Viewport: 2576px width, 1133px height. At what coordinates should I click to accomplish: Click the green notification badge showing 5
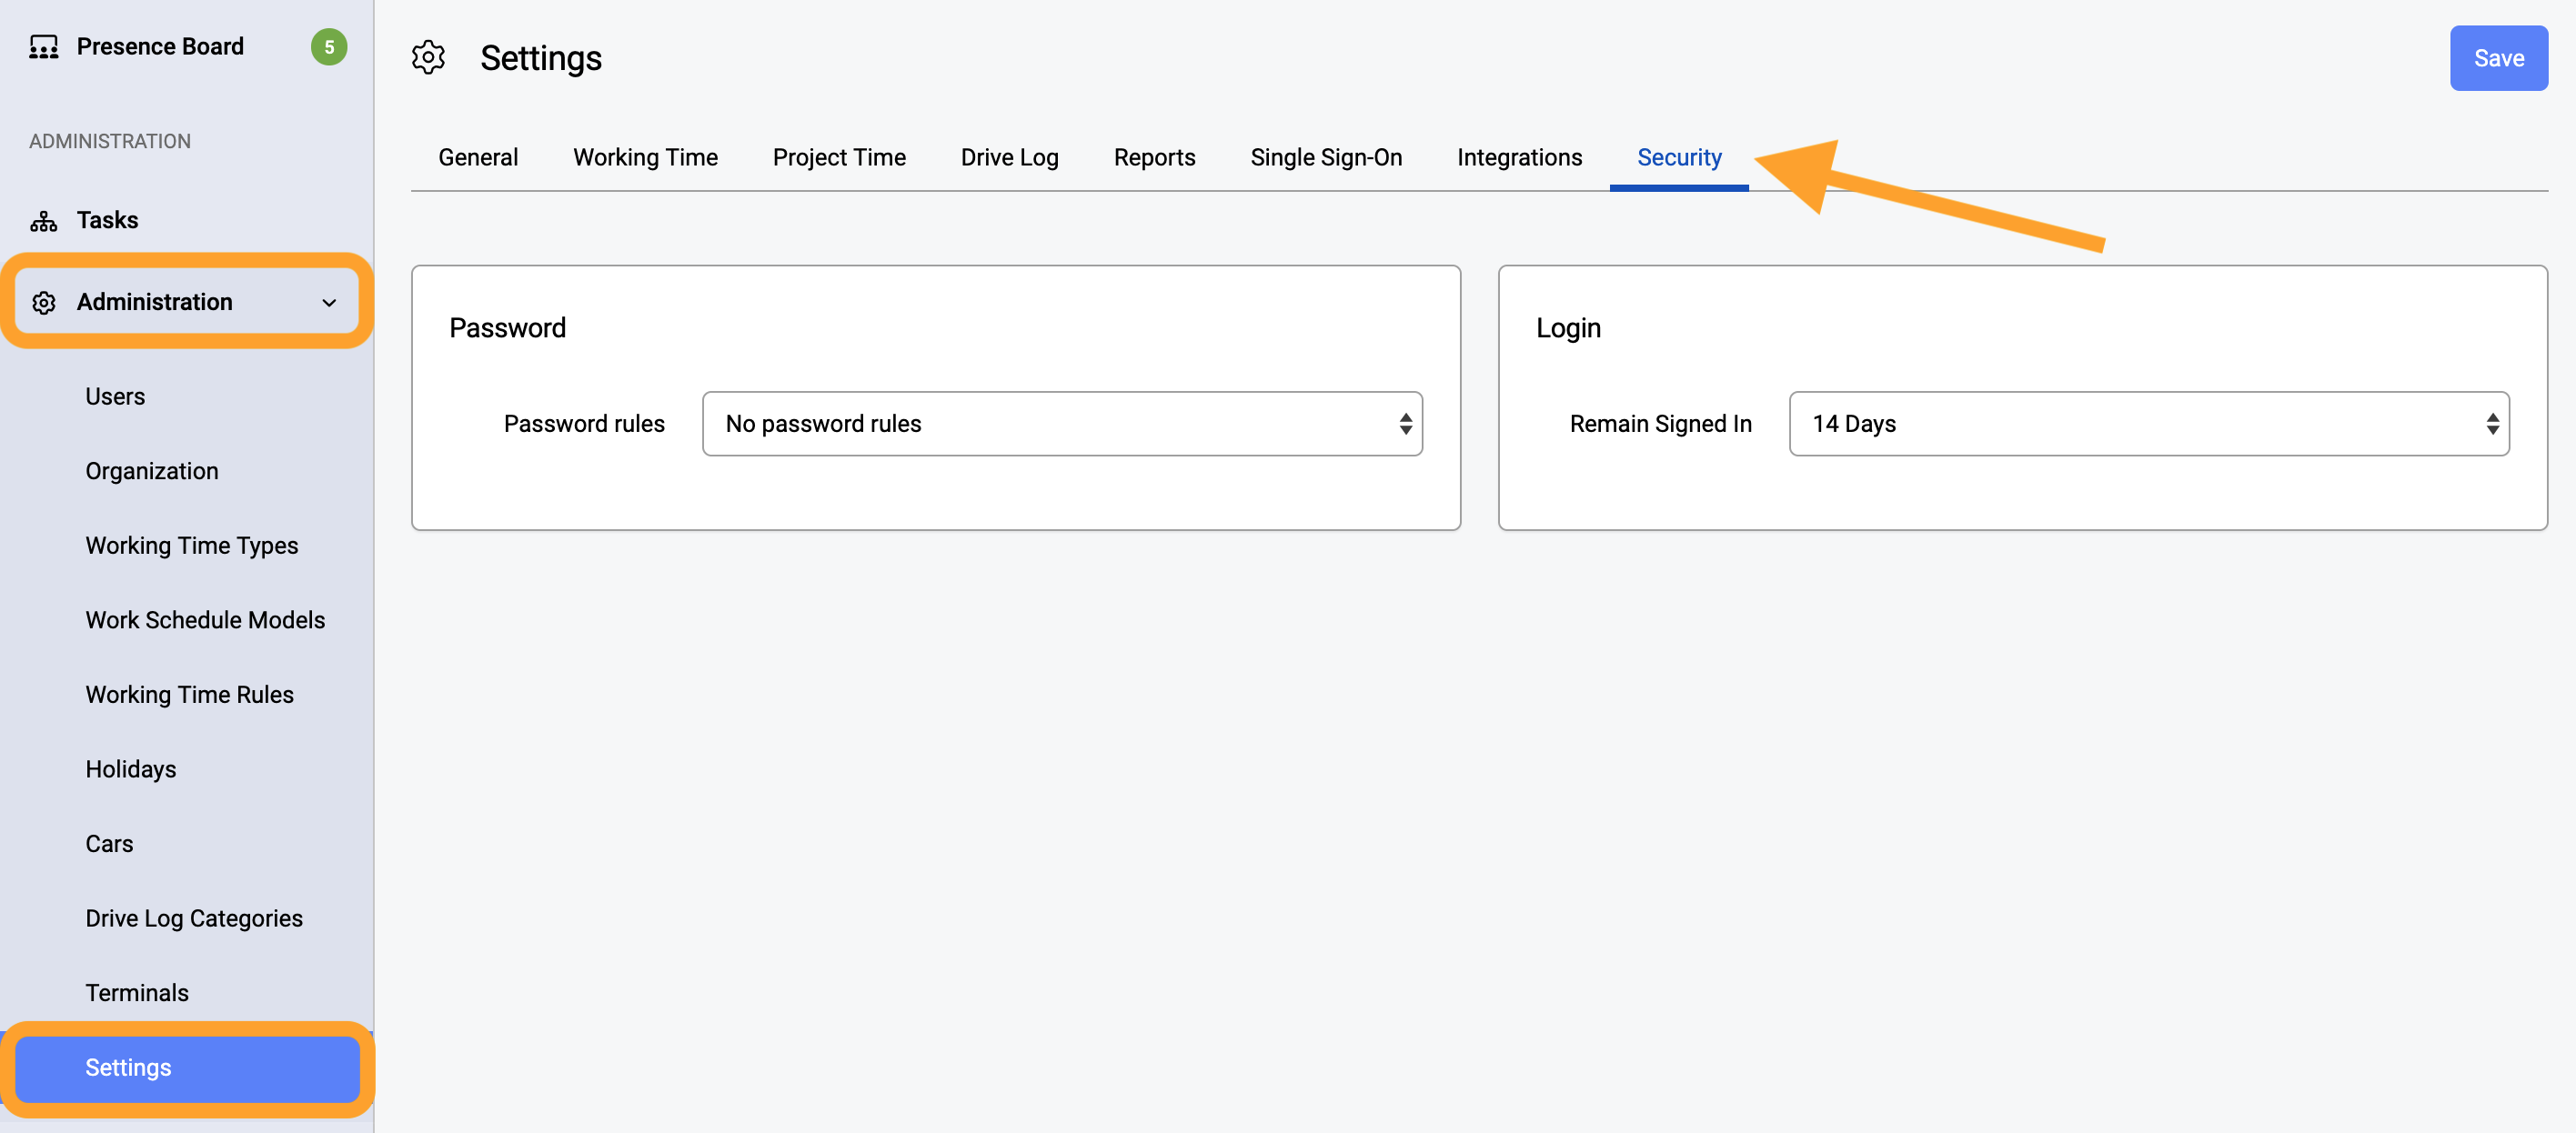pyautogui.click(x=329, y=47)
